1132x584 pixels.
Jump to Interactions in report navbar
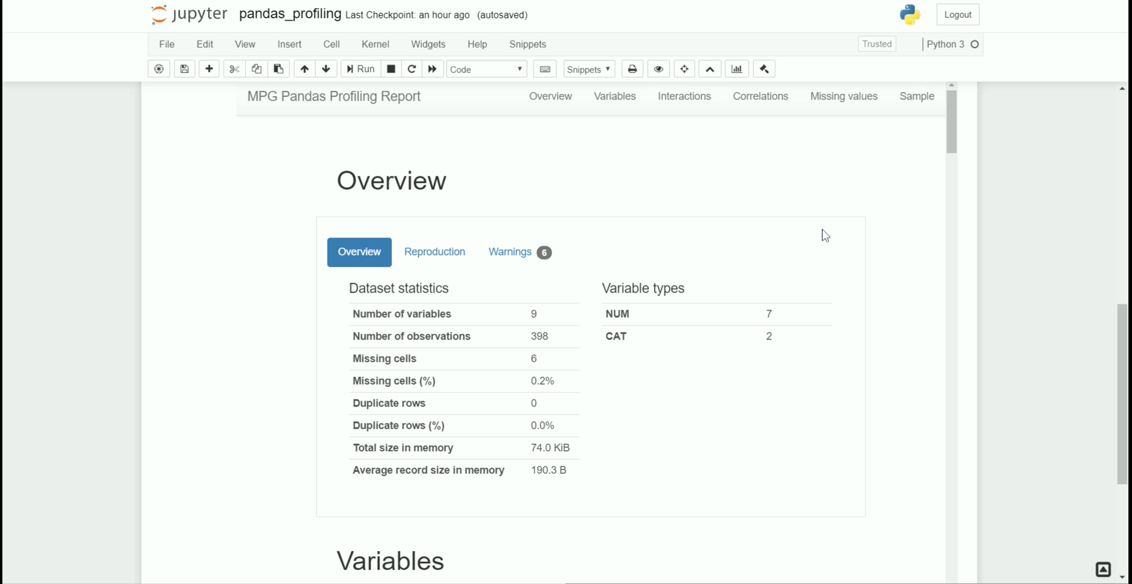[684, 96]
